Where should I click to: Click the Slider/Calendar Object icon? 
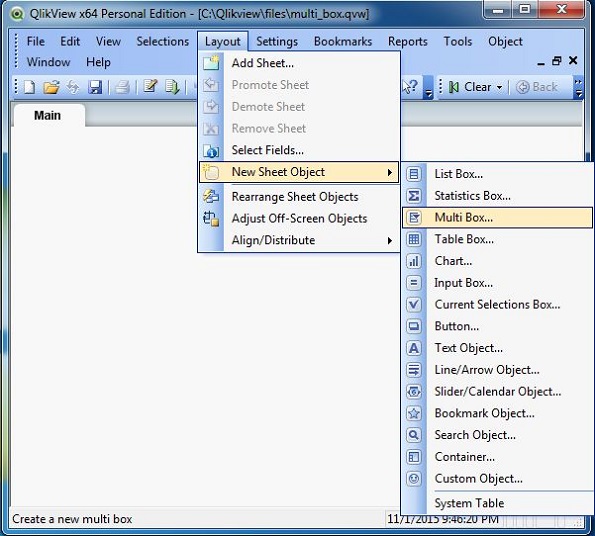(x=414, y=391)
